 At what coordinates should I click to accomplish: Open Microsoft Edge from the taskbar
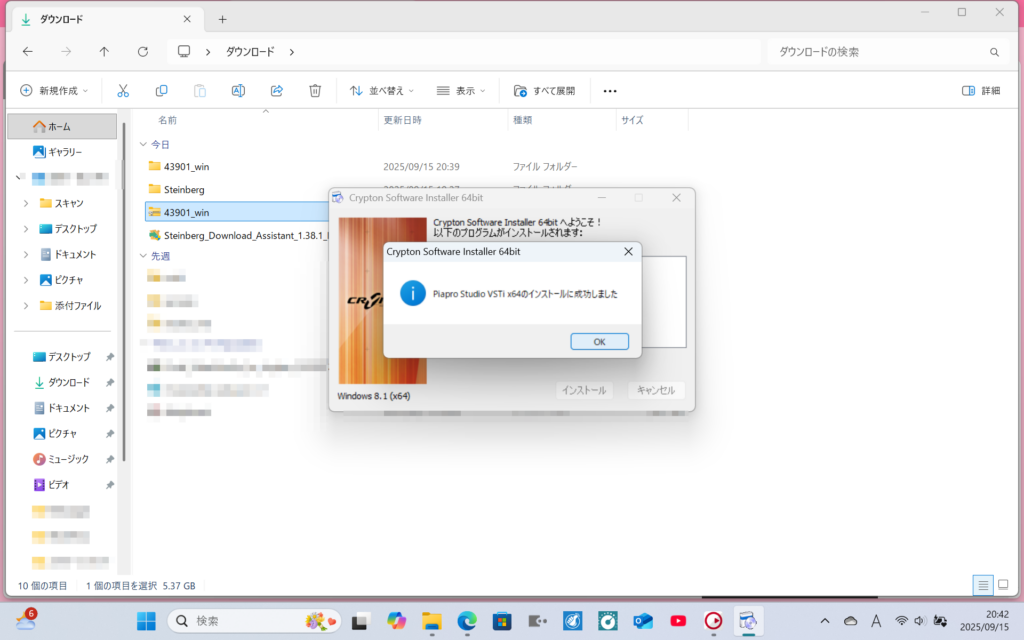467,620
